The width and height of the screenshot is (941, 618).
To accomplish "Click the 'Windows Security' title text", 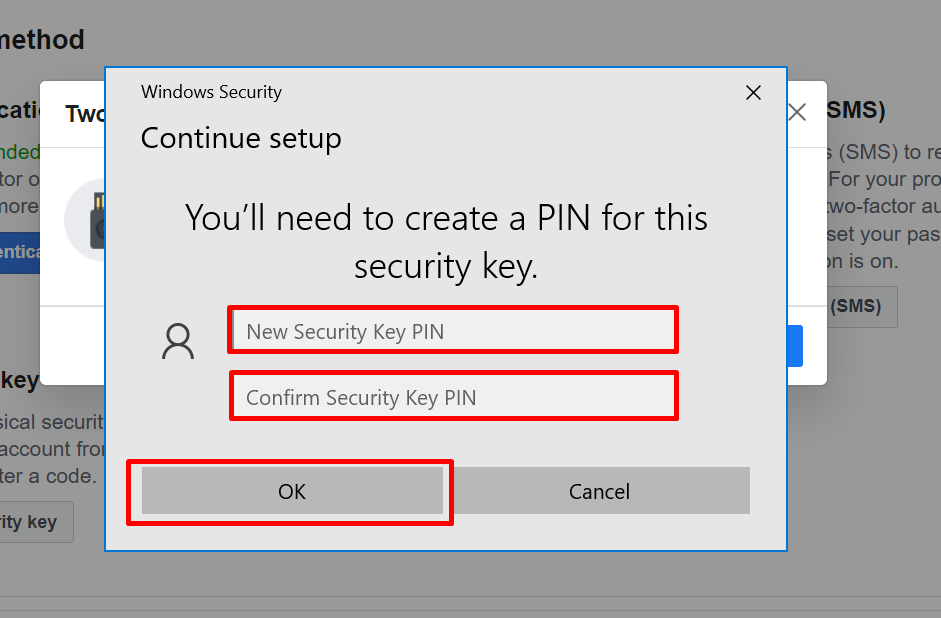I will tap(211, 92).
